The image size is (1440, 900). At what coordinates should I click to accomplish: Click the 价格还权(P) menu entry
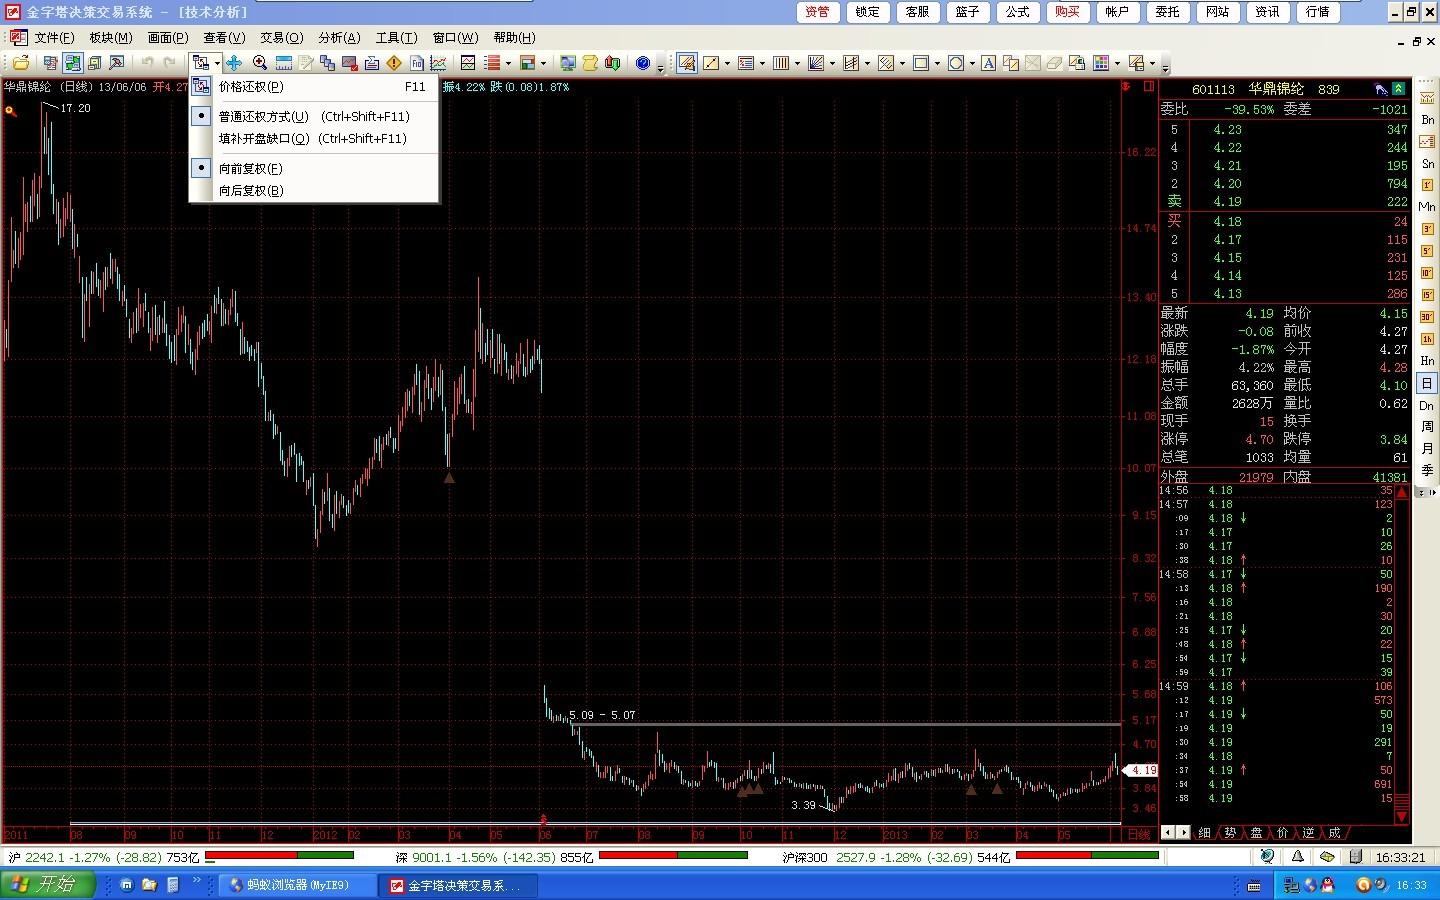(251, 87)
